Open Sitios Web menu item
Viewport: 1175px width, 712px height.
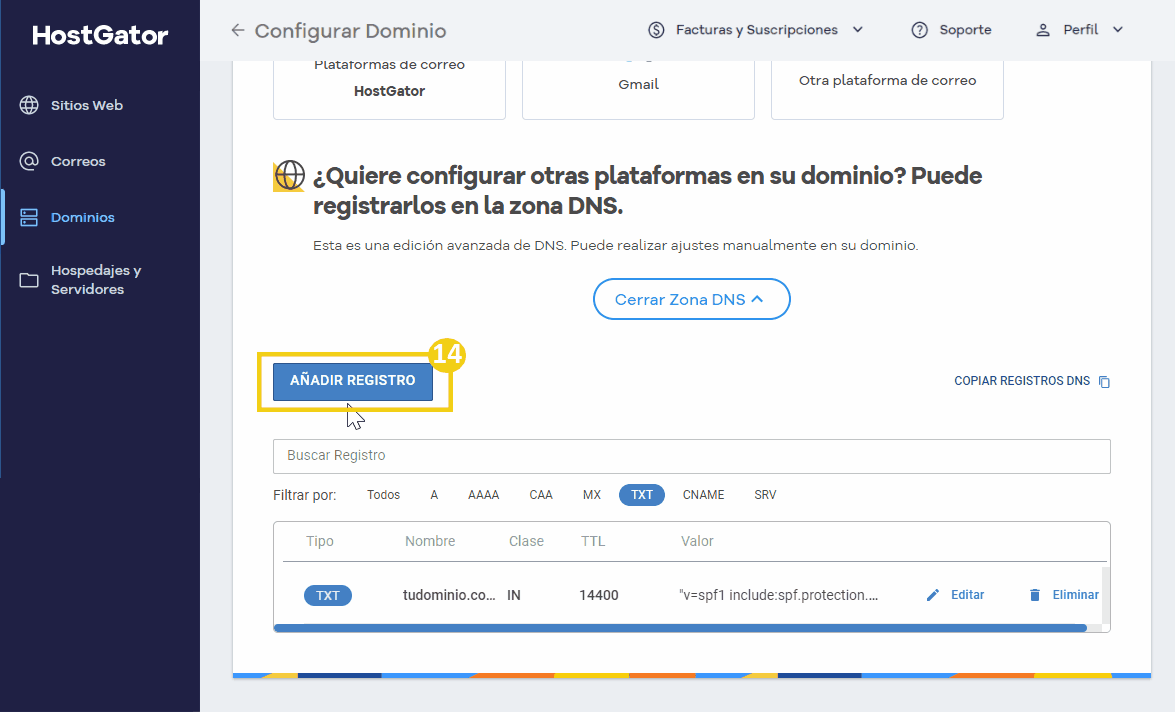pos(87,105)
